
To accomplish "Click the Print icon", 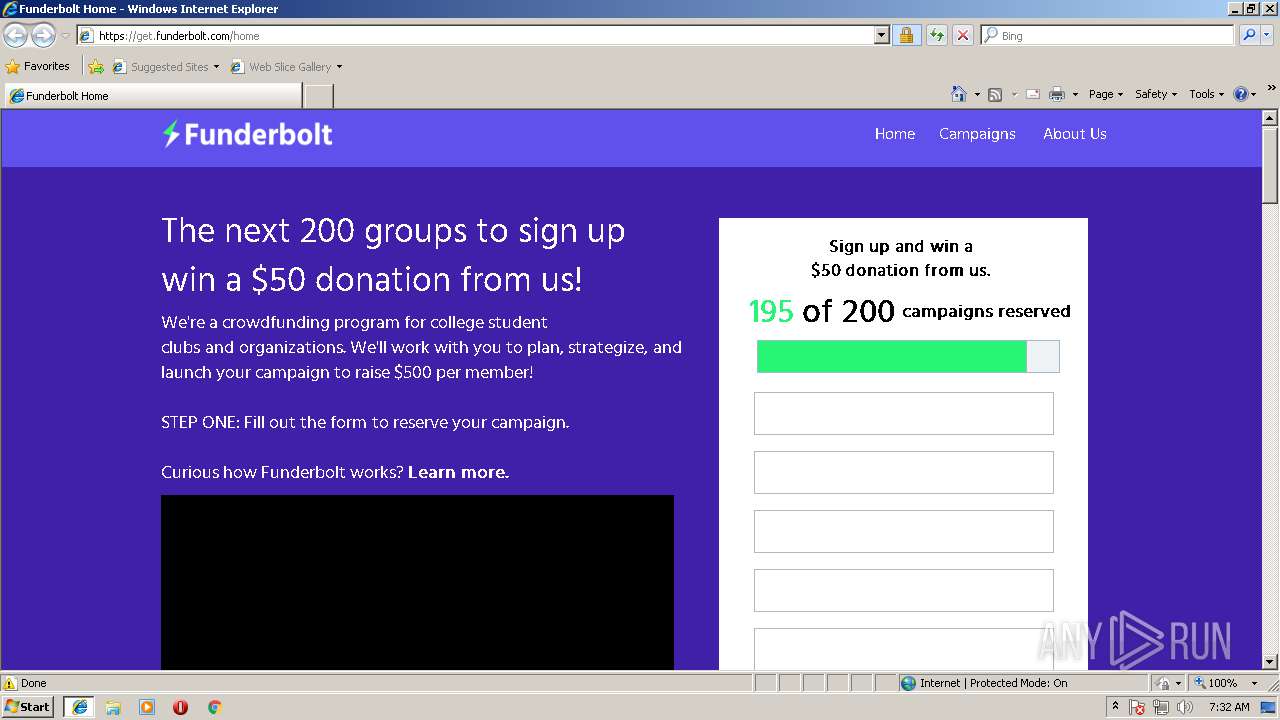I will click(x=1056, y=94).
